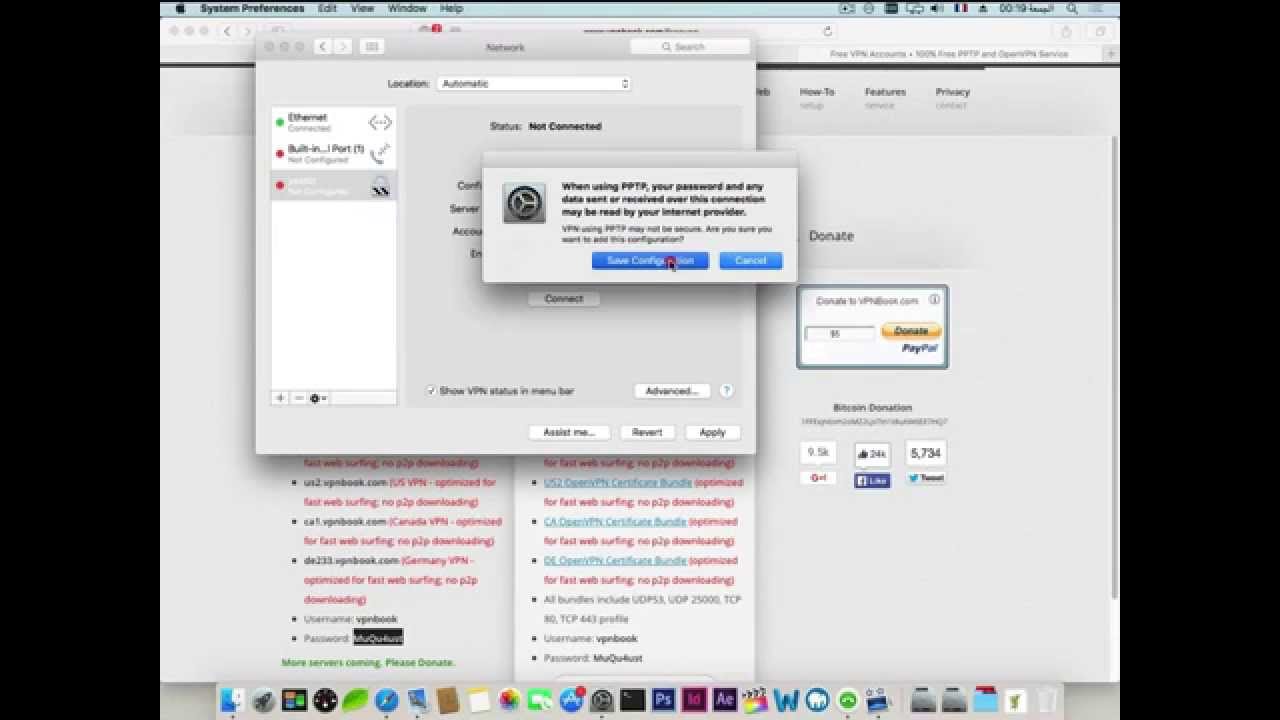The image size is (1280, 720).
Task: Click the PayPal Donate button
Action: click(911, 331)
